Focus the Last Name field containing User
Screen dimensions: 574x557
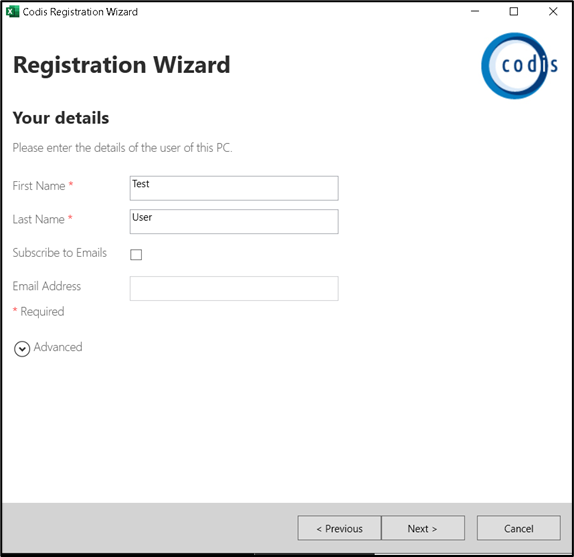(x=234, y=221)
